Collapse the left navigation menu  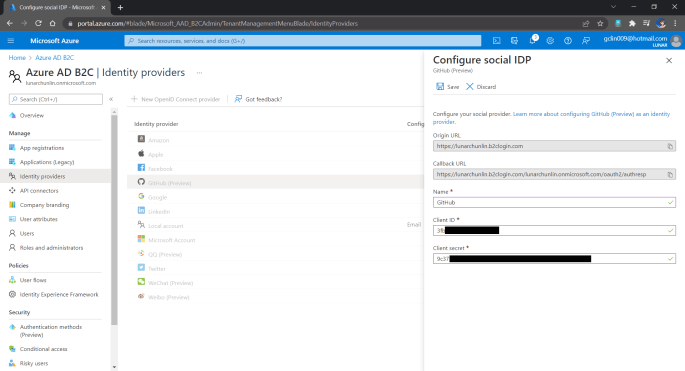click(111, 99)
